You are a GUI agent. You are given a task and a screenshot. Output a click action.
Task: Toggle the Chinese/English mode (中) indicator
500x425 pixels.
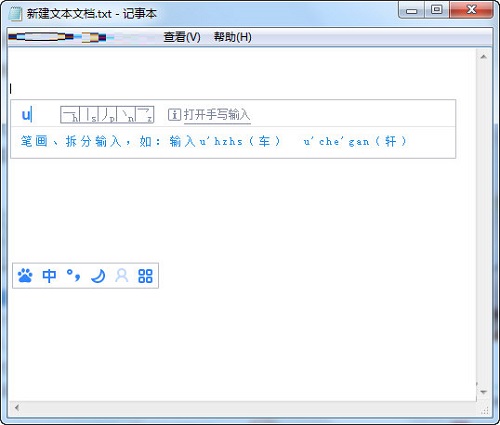click(49, 276)
